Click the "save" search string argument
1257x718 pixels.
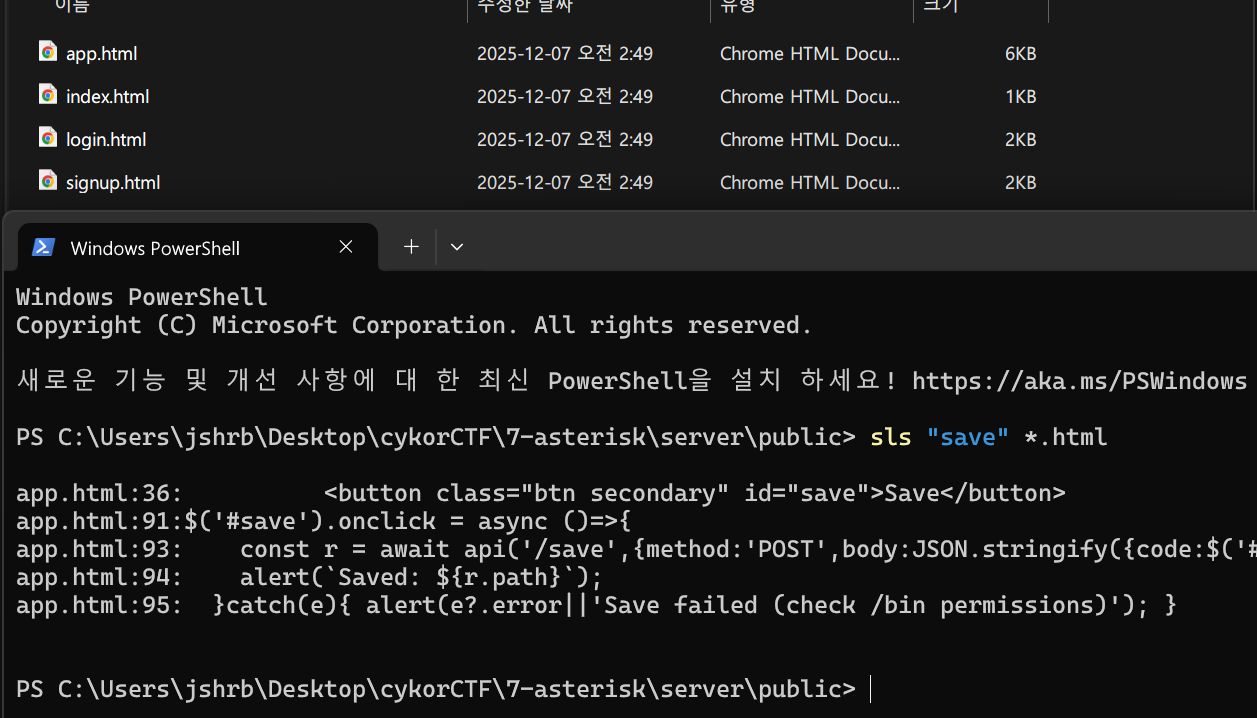pyautogui.click(x=968, y=437)
